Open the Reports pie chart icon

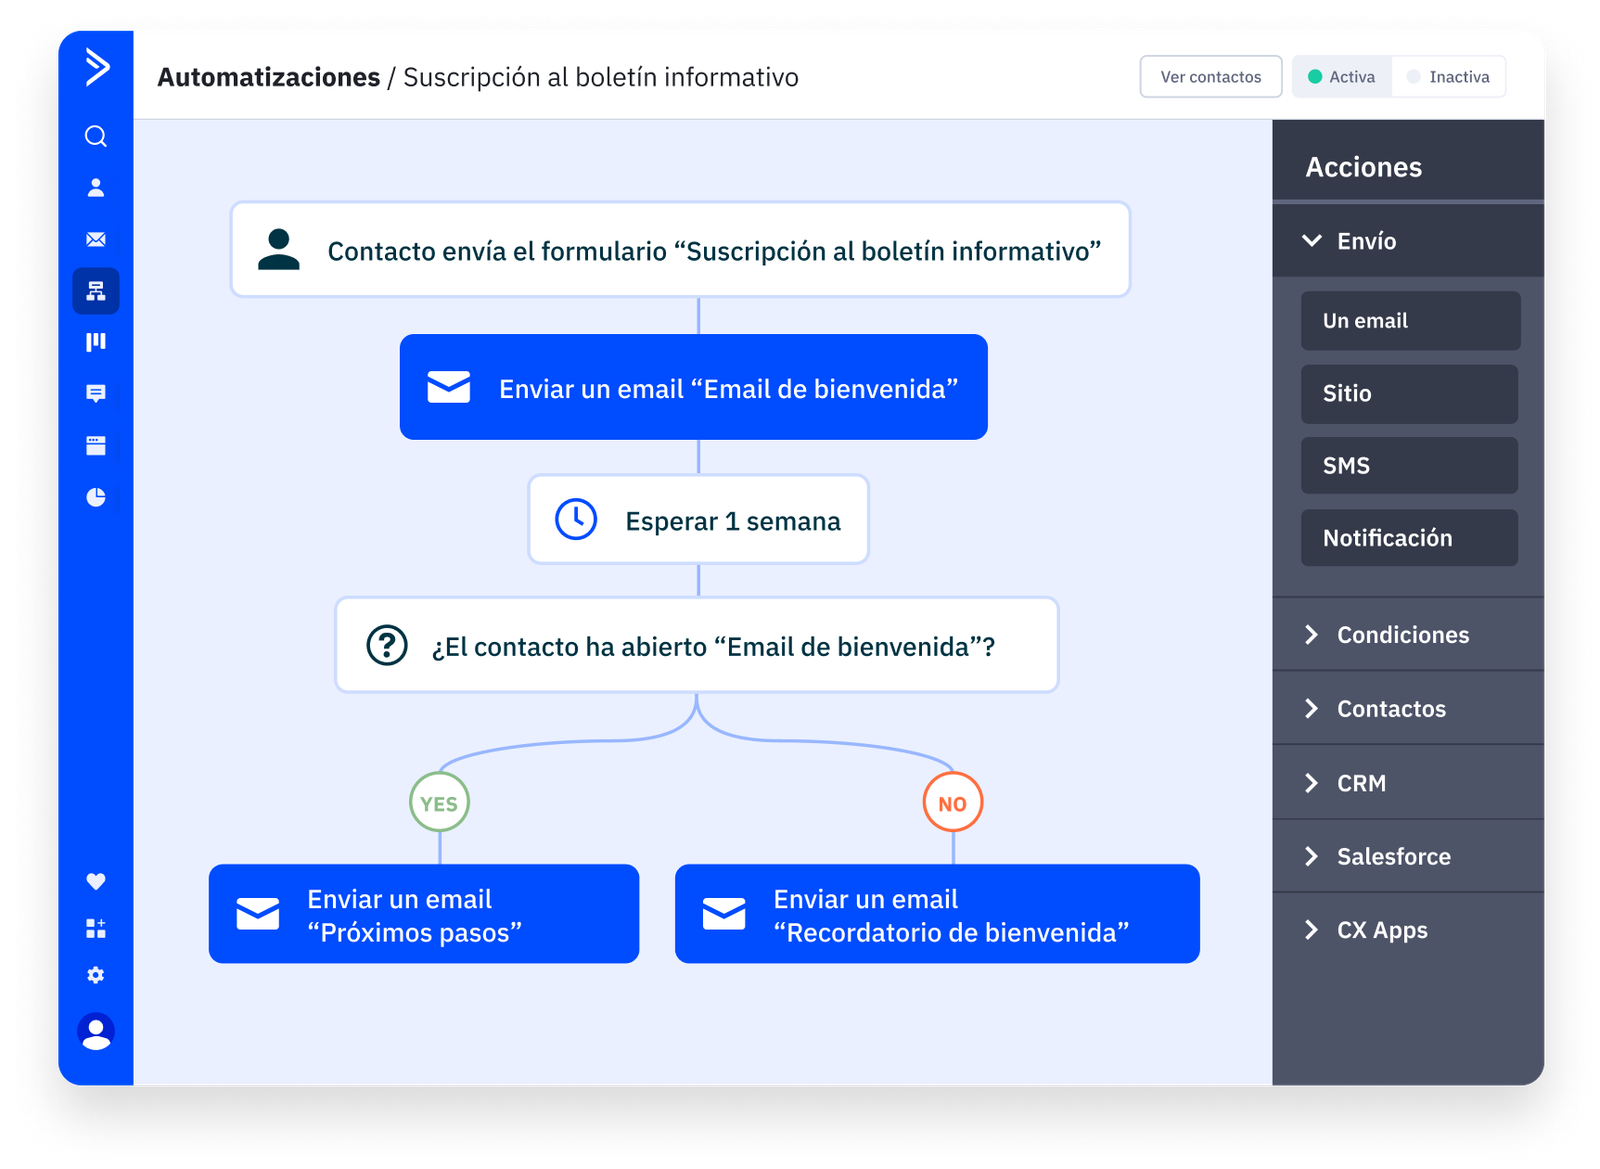(x=96, y=497)
